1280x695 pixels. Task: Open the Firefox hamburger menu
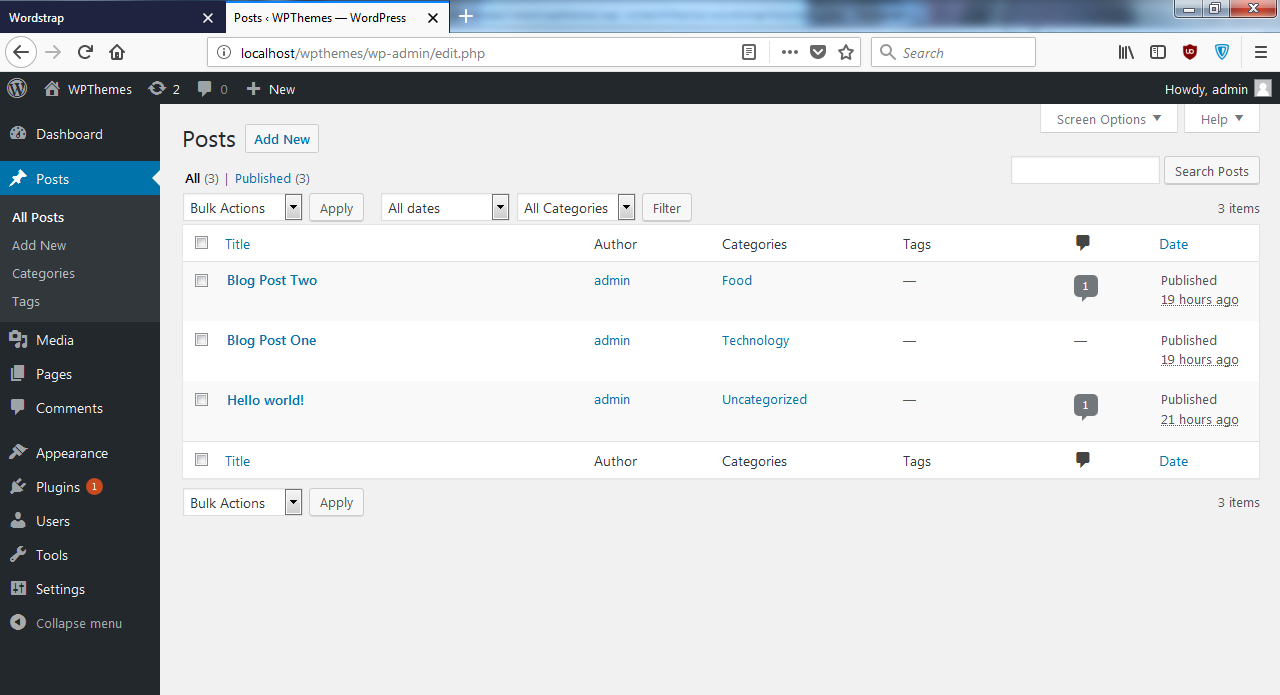[1261, 53]
